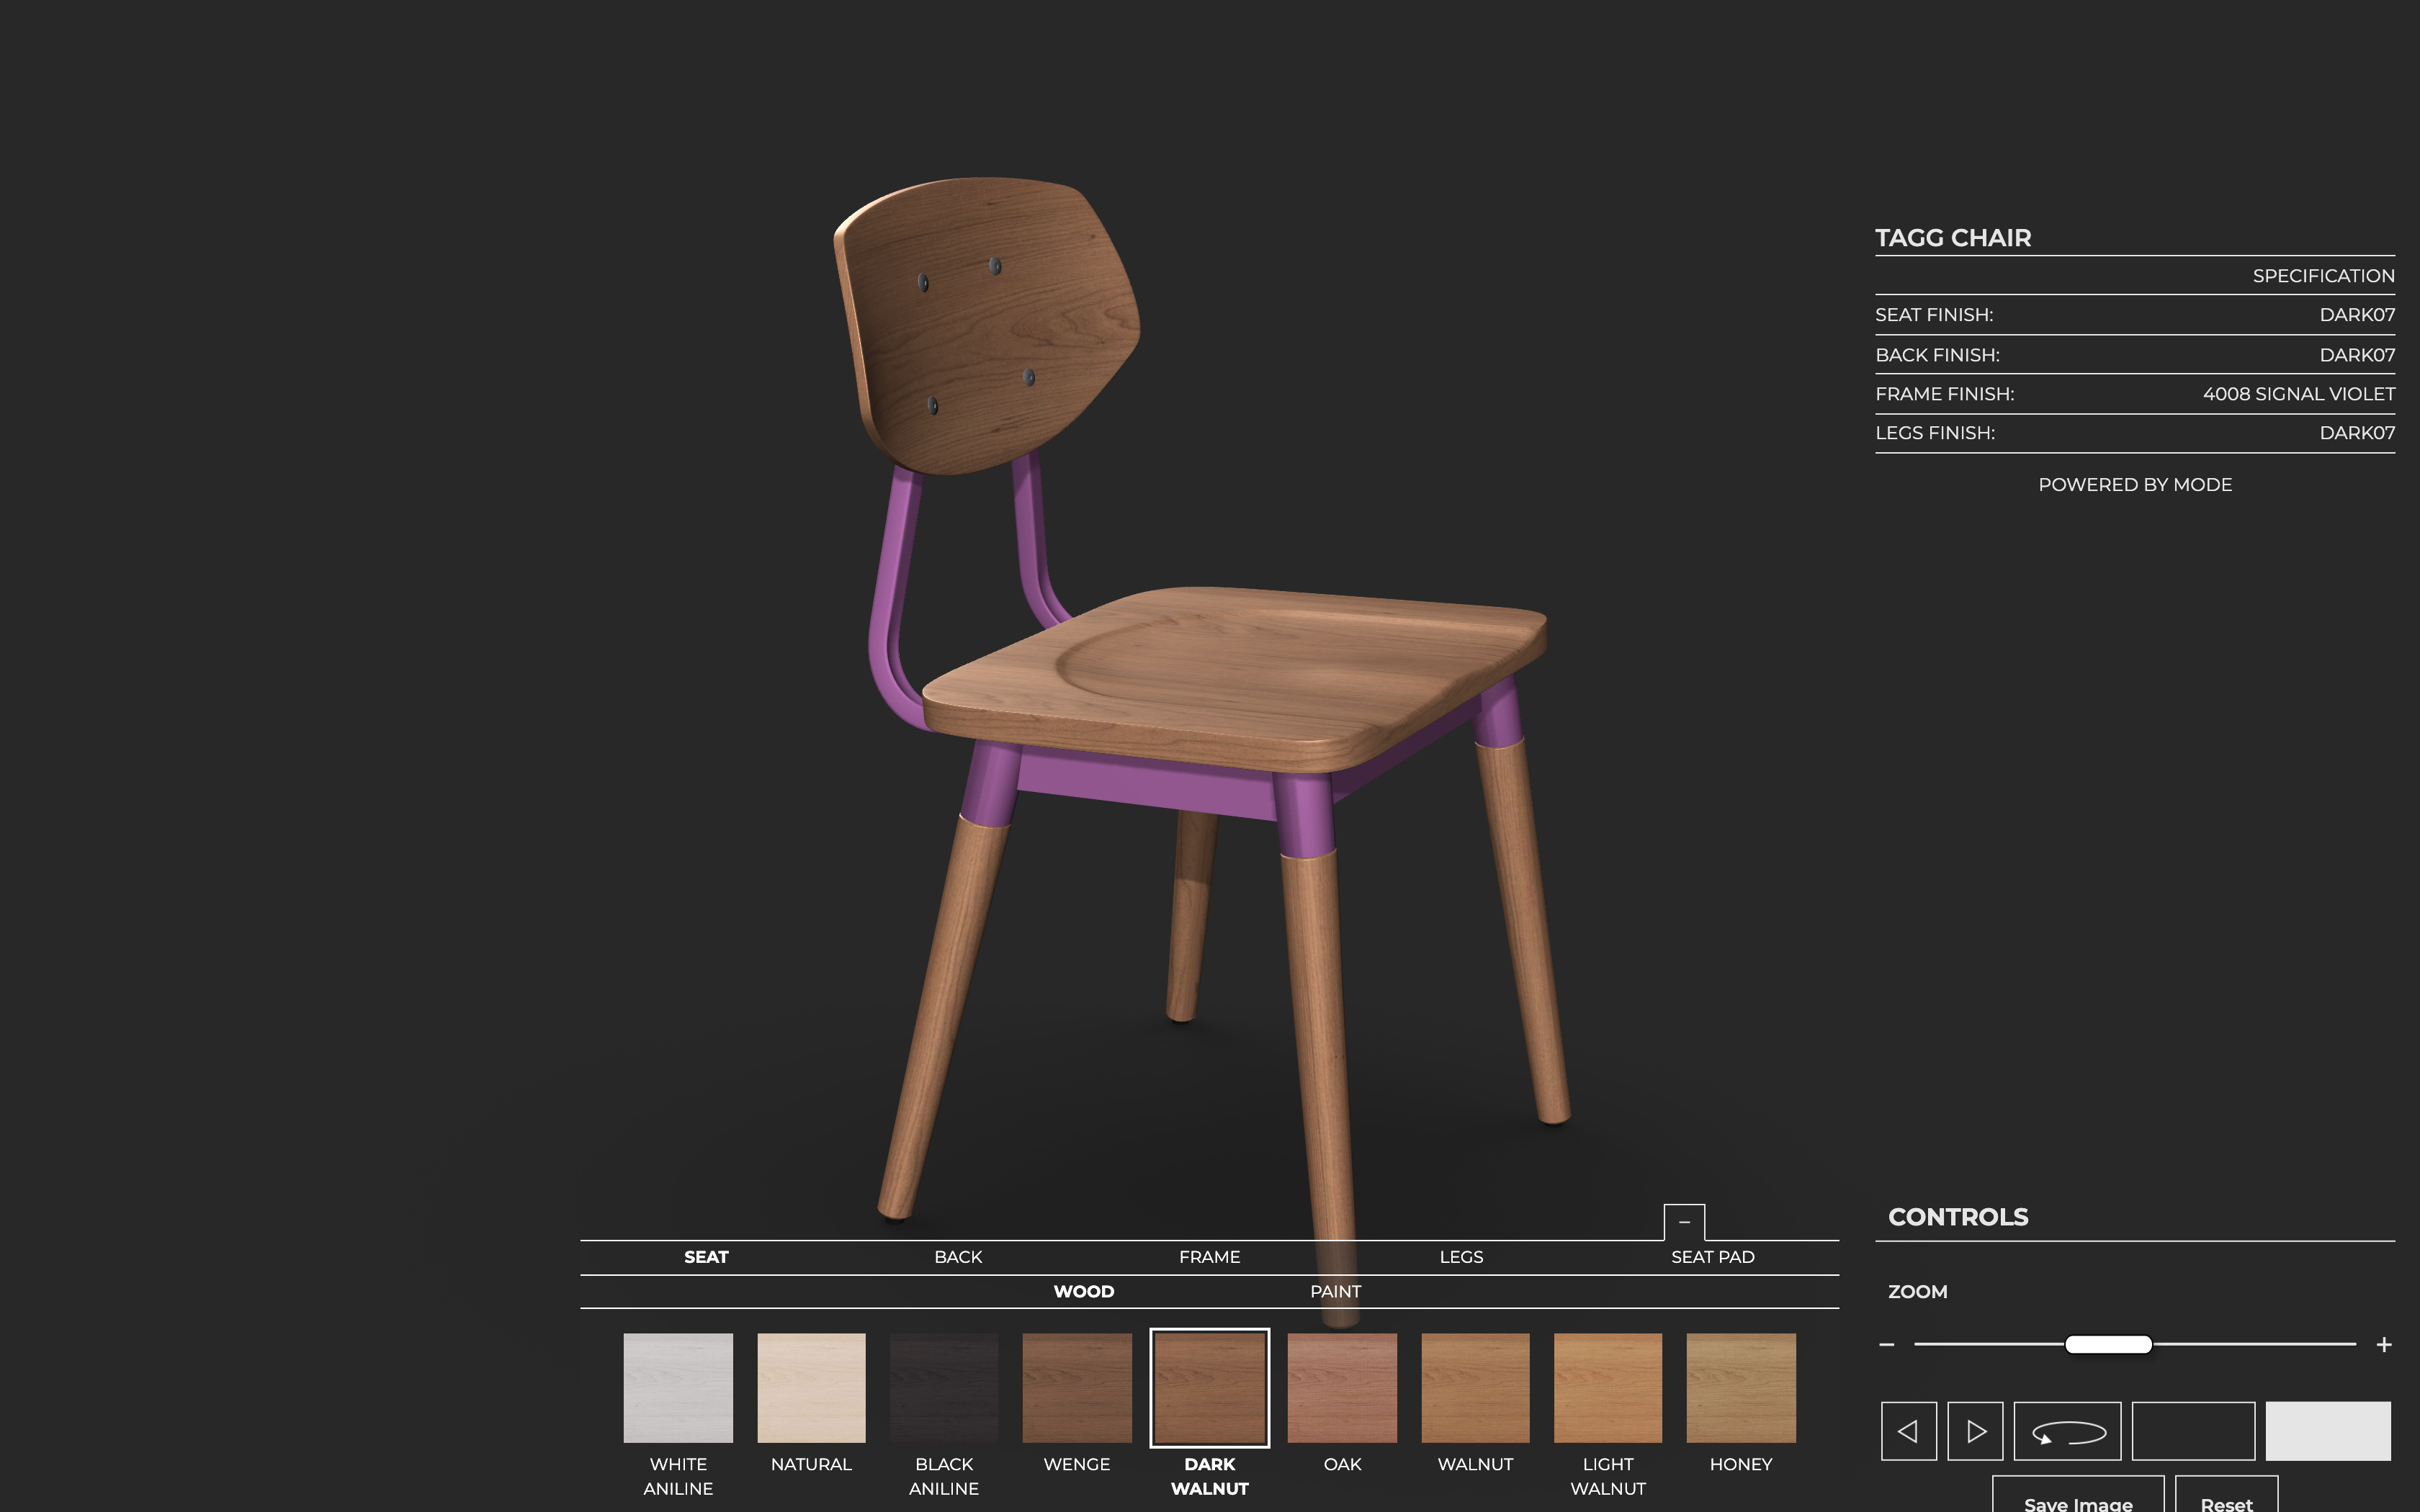Choose the White Aniline wood swatch

coord(678,1388)
